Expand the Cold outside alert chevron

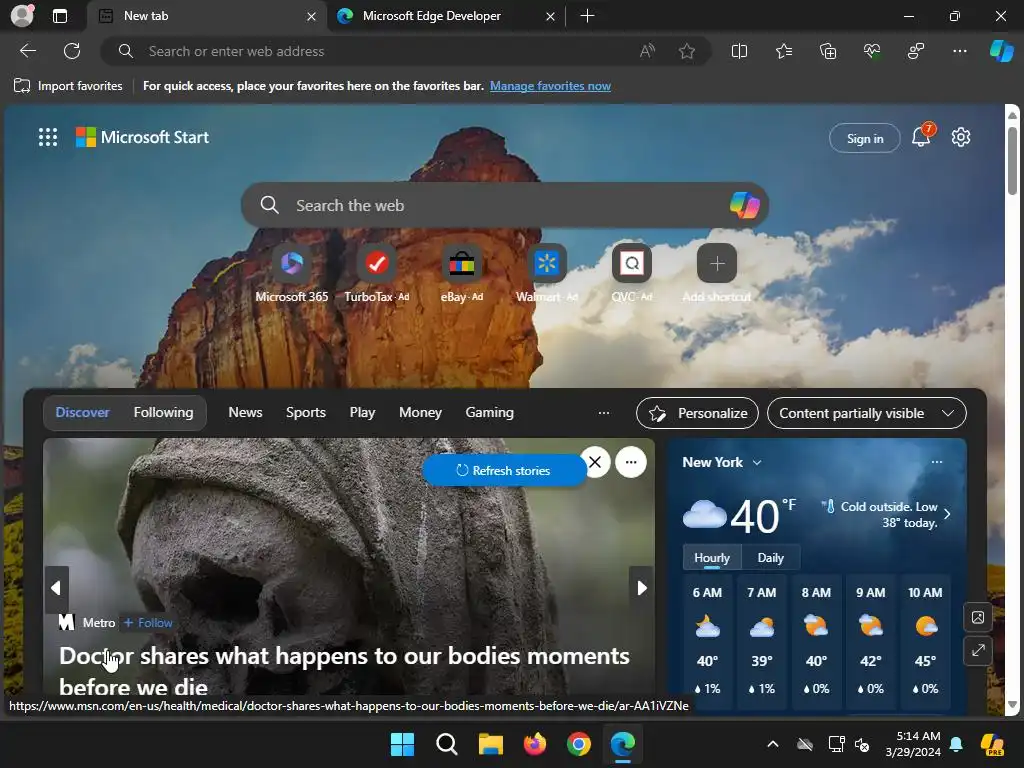947,514
